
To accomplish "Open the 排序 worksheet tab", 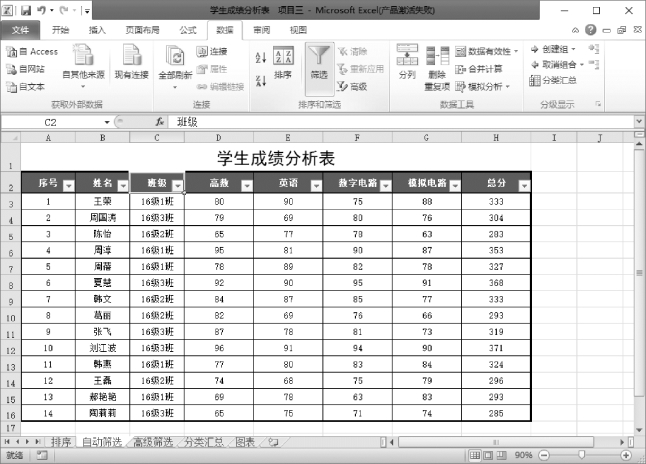I will 61,442.
